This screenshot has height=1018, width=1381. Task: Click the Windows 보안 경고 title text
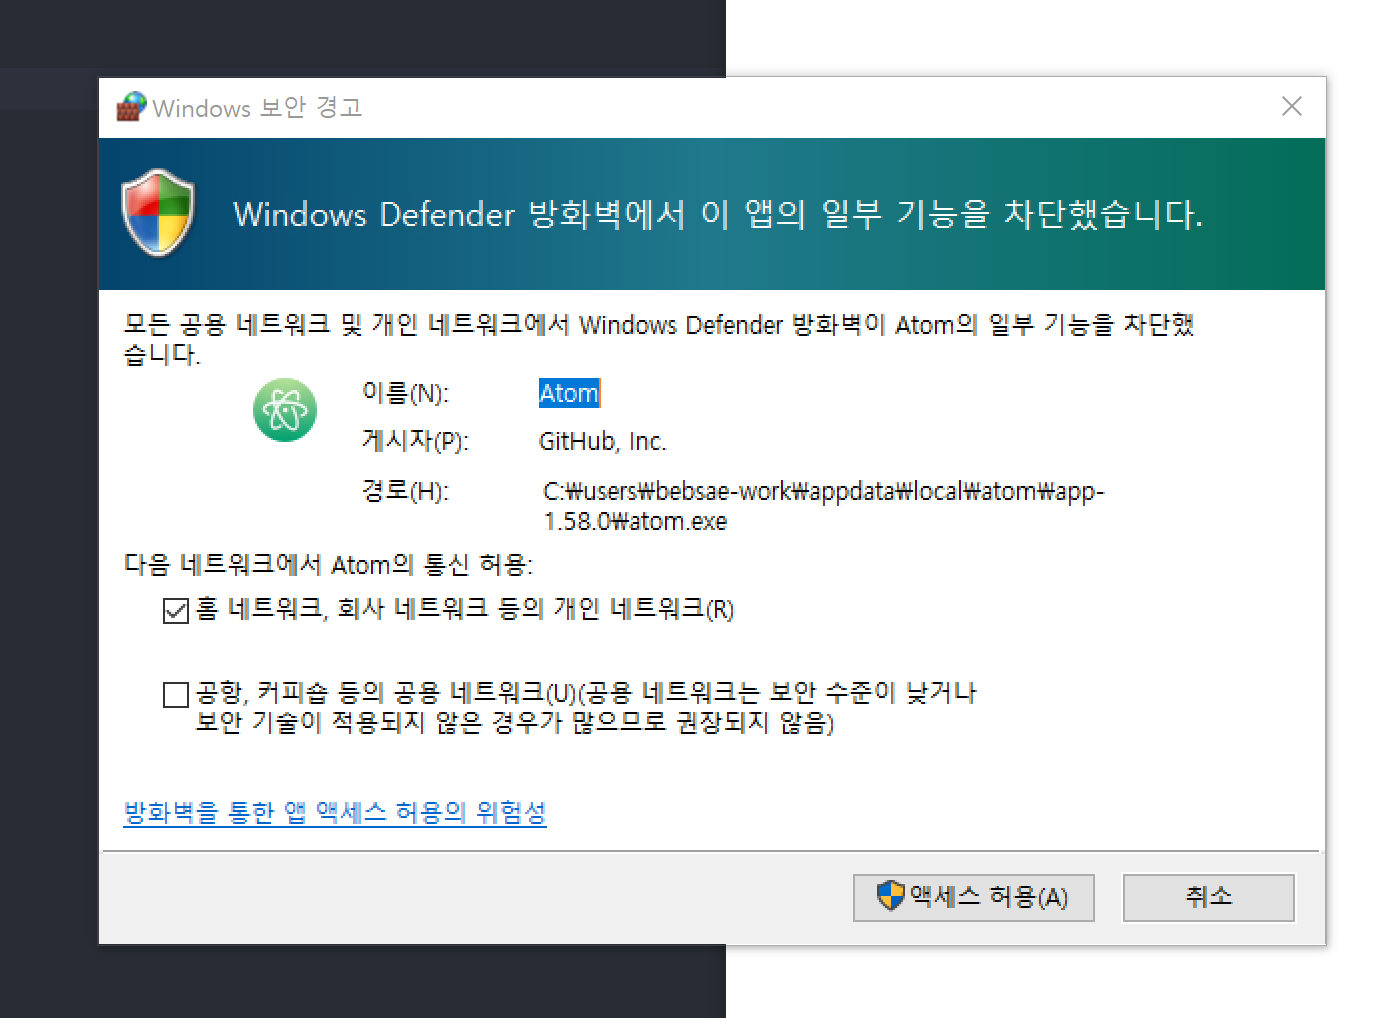pos(257,107)
